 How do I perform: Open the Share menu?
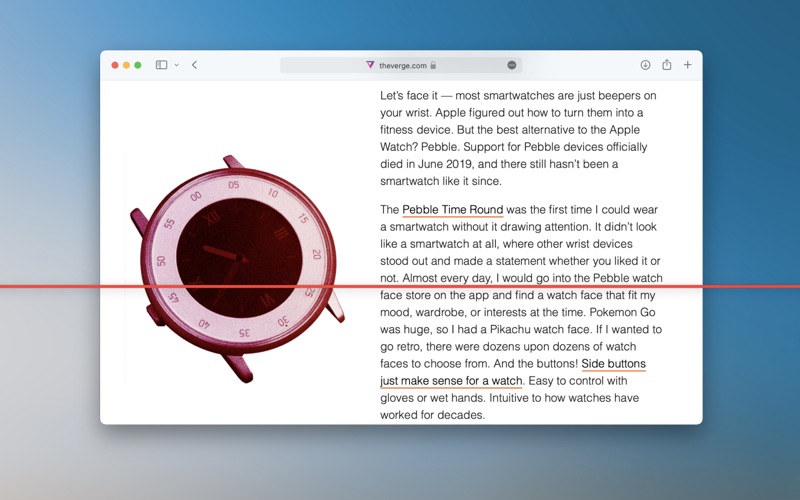pyautogui.click(x=667, y=64)
